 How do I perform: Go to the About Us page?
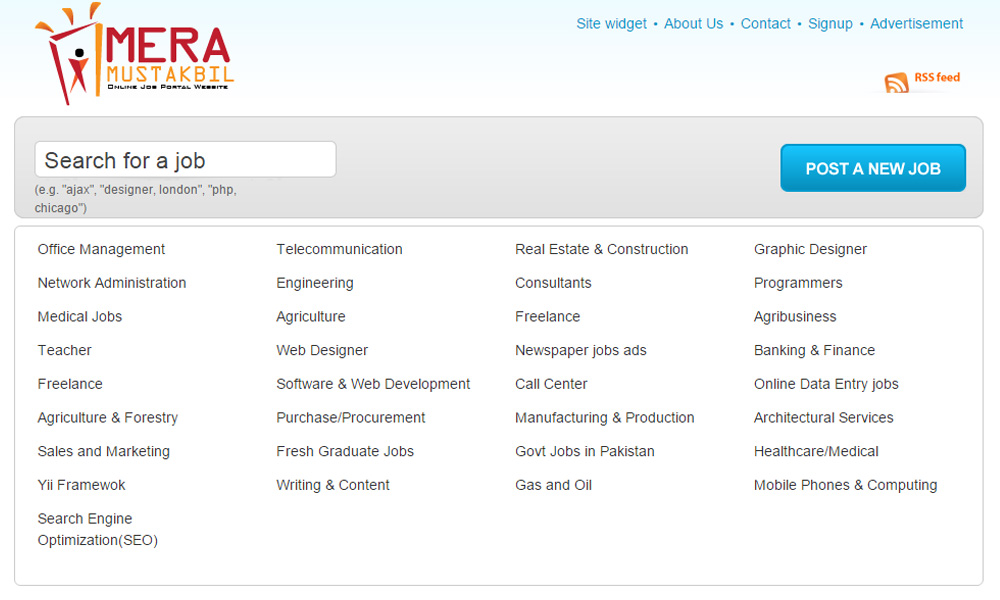click(693, 24)
